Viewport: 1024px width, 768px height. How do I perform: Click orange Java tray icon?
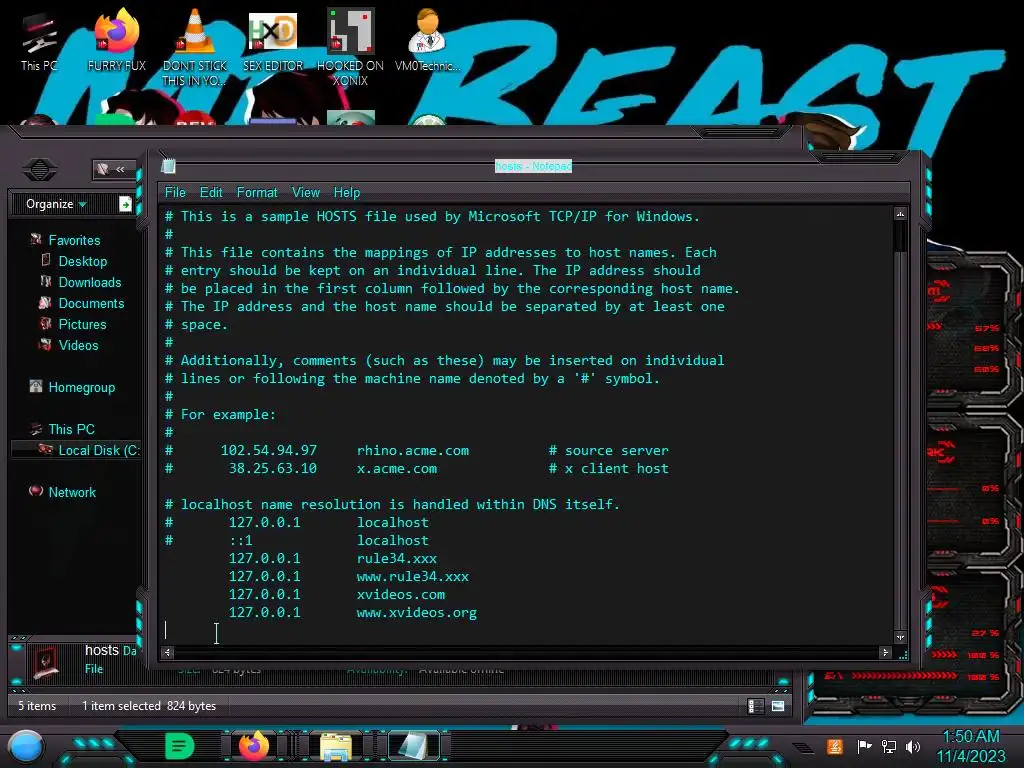(x=834, y=746)
